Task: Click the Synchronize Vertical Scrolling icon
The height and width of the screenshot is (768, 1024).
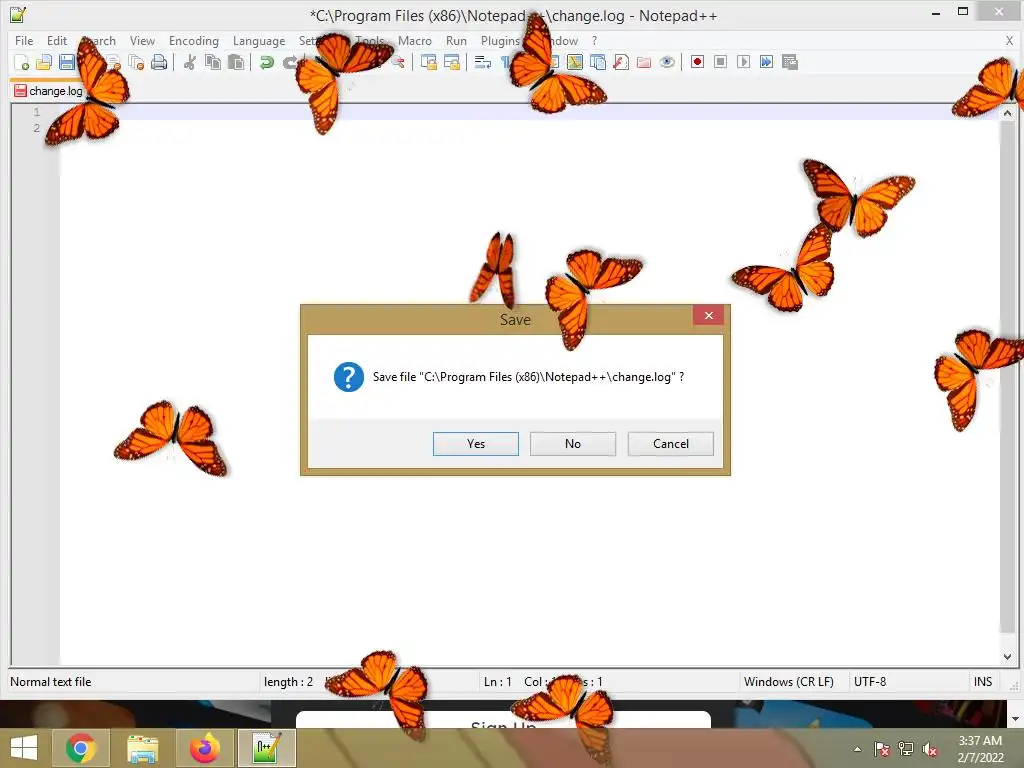Action: (428, 62)
